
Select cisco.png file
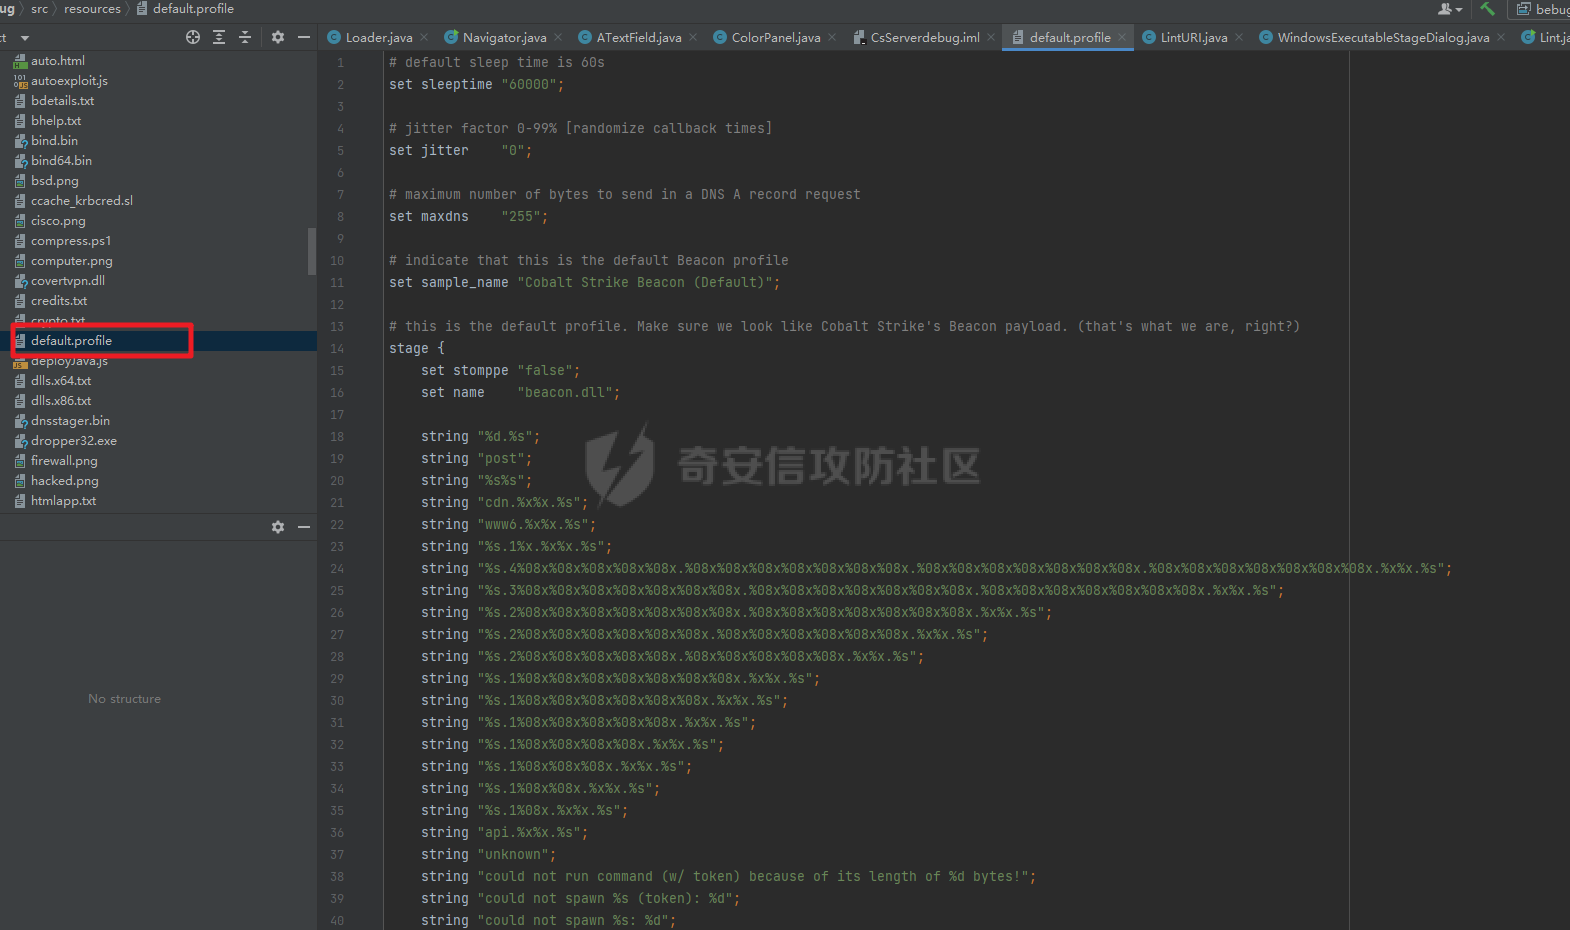(58, 221)
